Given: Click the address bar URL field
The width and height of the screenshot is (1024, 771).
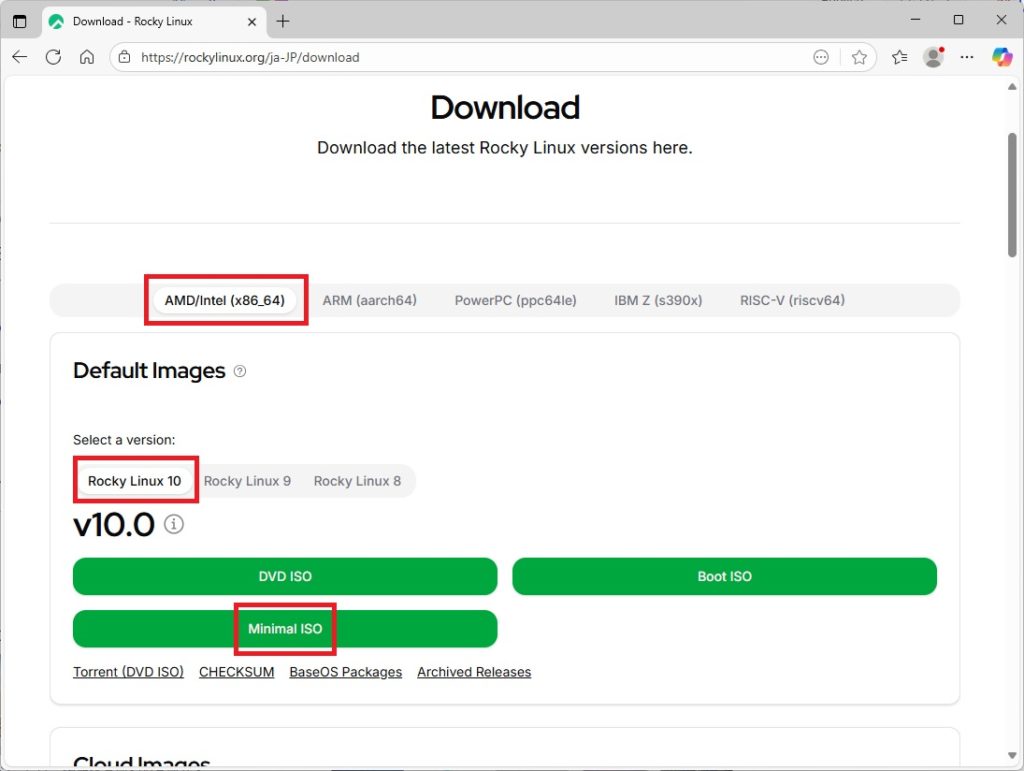Looking at the screenshot, I should coord(450,57).
